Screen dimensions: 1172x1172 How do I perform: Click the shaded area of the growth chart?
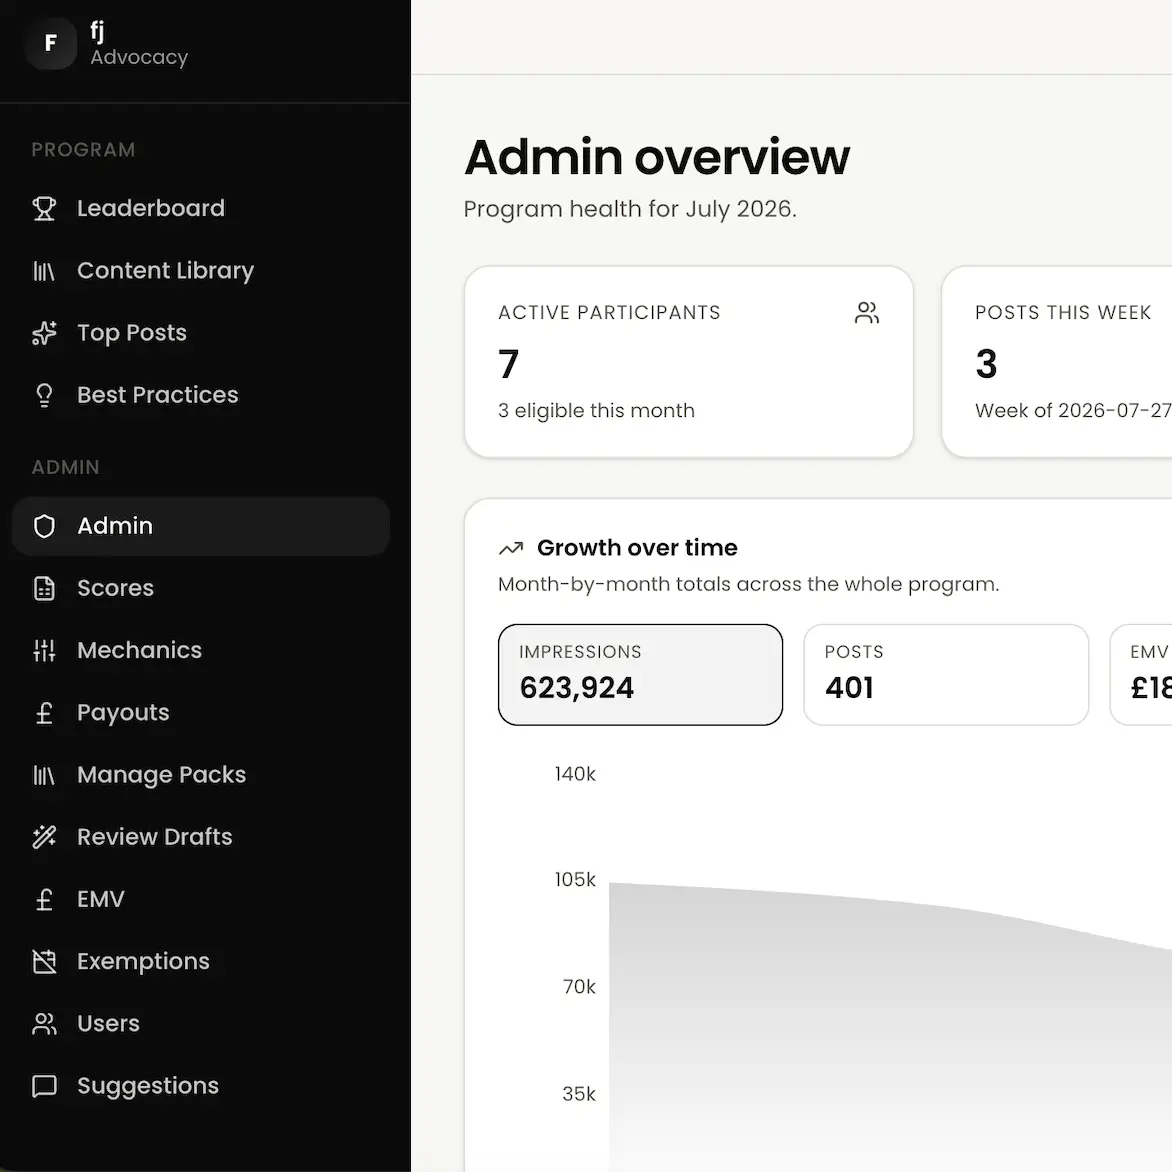coord(889,1039)
